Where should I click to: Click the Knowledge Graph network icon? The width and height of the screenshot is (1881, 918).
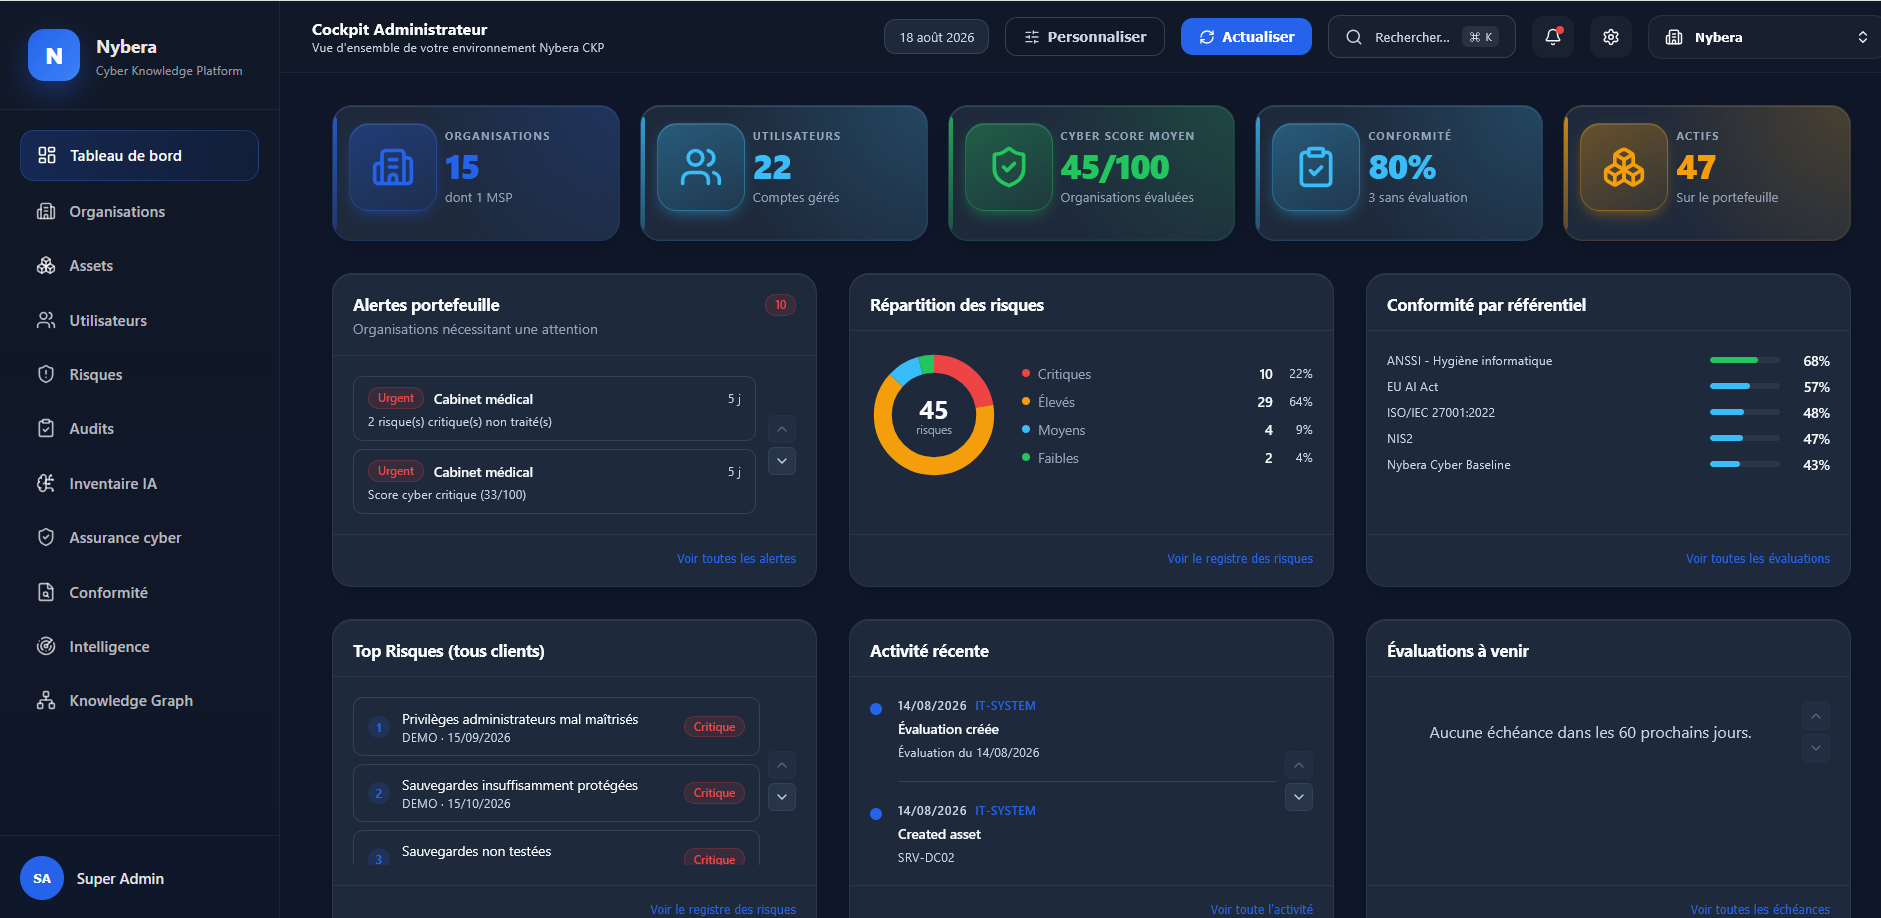[46, 700]
